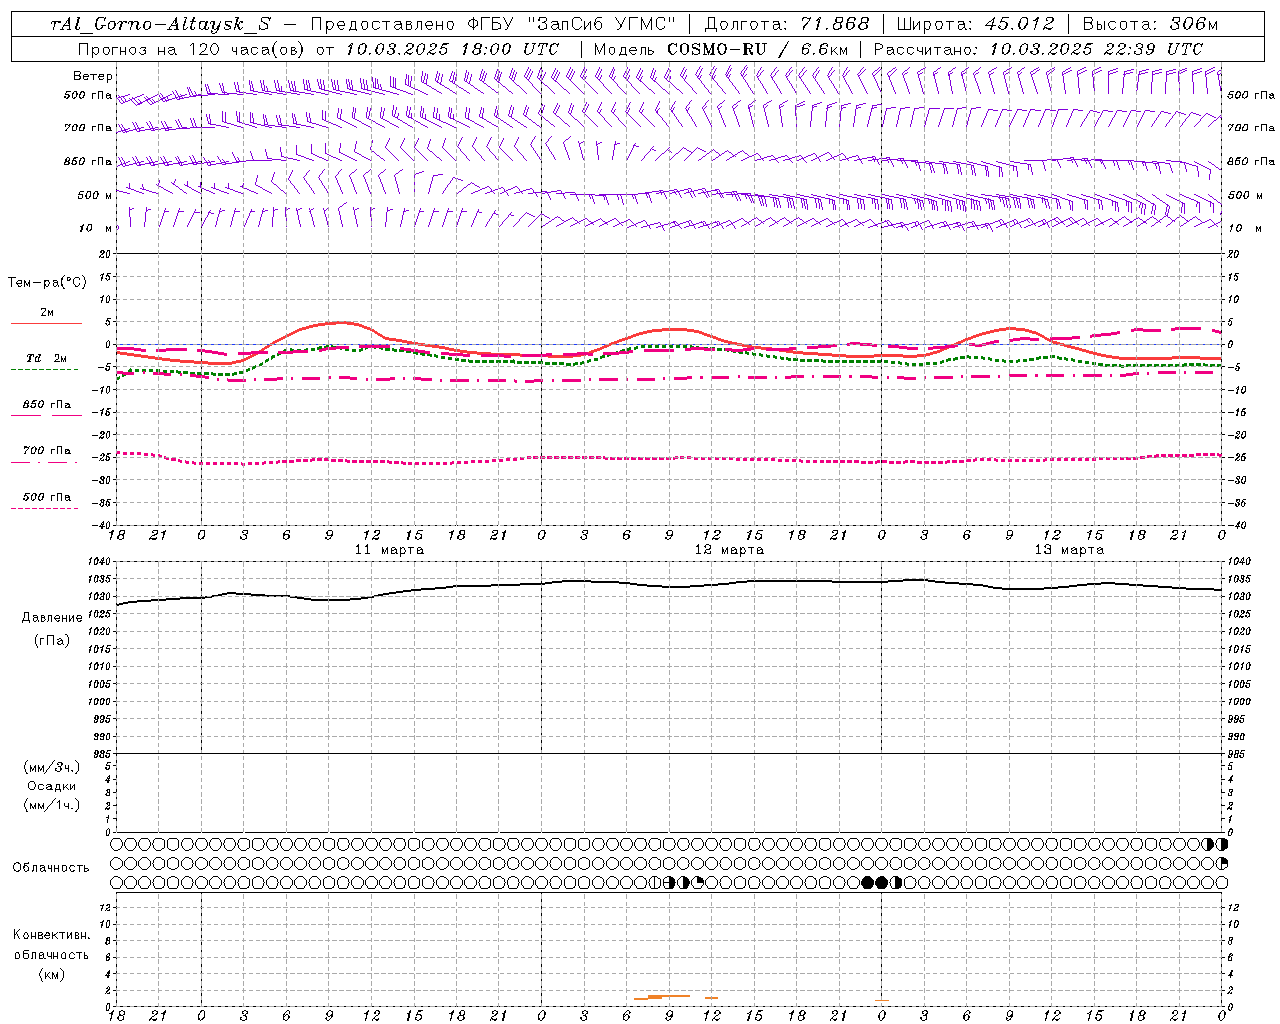Image resolution: width=1280 pixels, height=1024 pixels.
Task: Click the 500 гПа temperature legend label
Action: point(47,497)
